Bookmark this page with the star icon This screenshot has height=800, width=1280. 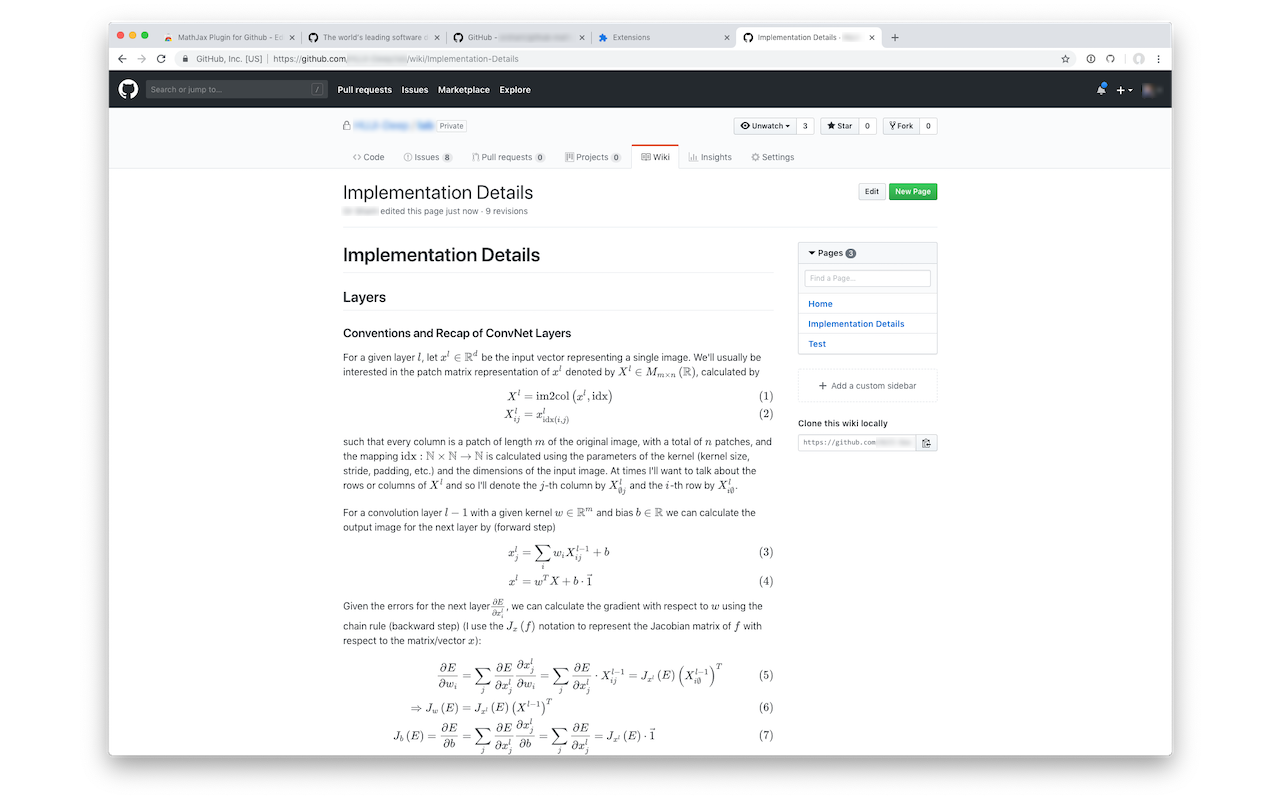tap(1065, 59)
